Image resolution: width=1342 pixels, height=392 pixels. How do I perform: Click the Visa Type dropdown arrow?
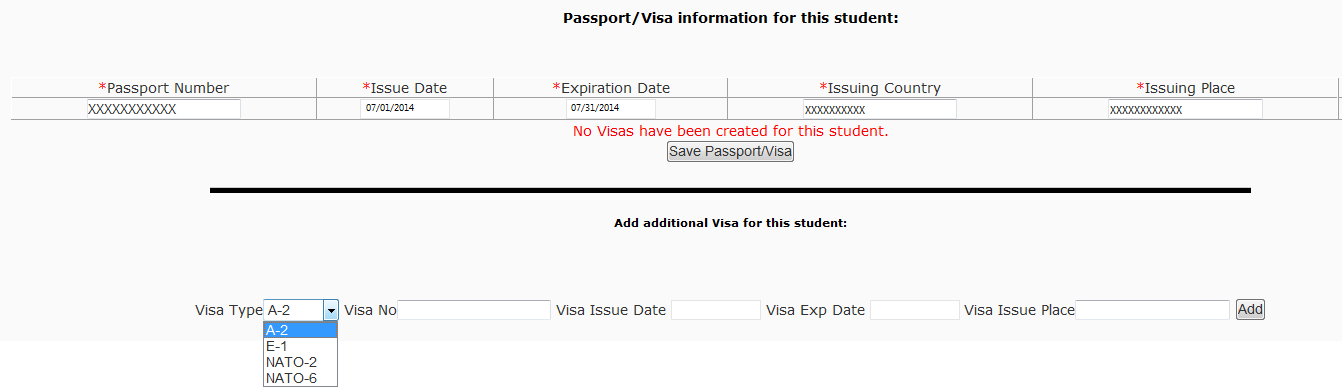coord(331,311)
